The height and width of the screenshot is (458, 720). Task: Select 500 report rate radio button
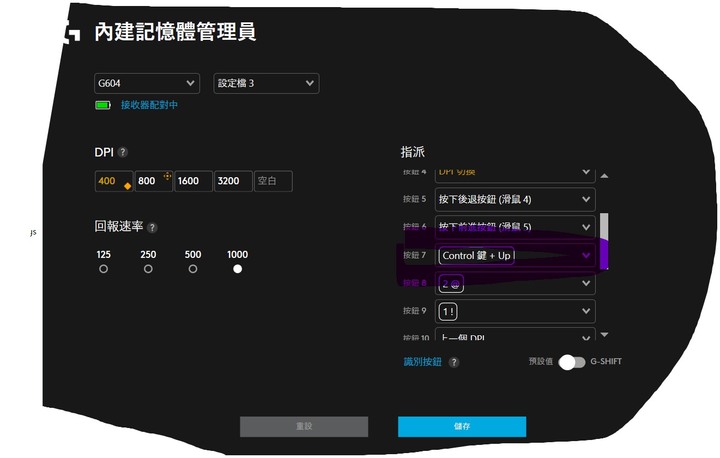[x=193, y=269]
